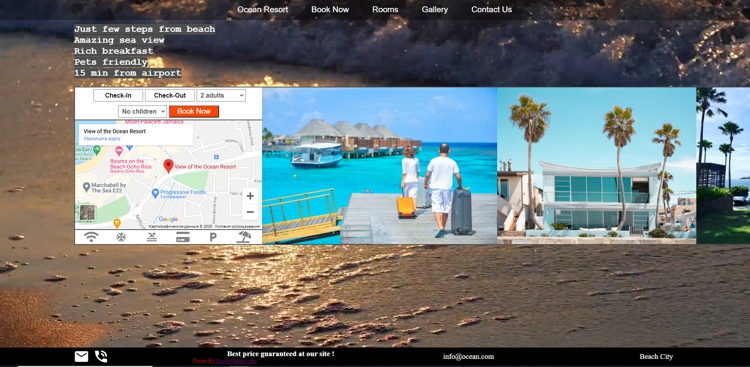
Task: Click the beach umbrella amenity icon
Action: pyautogui.click(x=244, y=237)
